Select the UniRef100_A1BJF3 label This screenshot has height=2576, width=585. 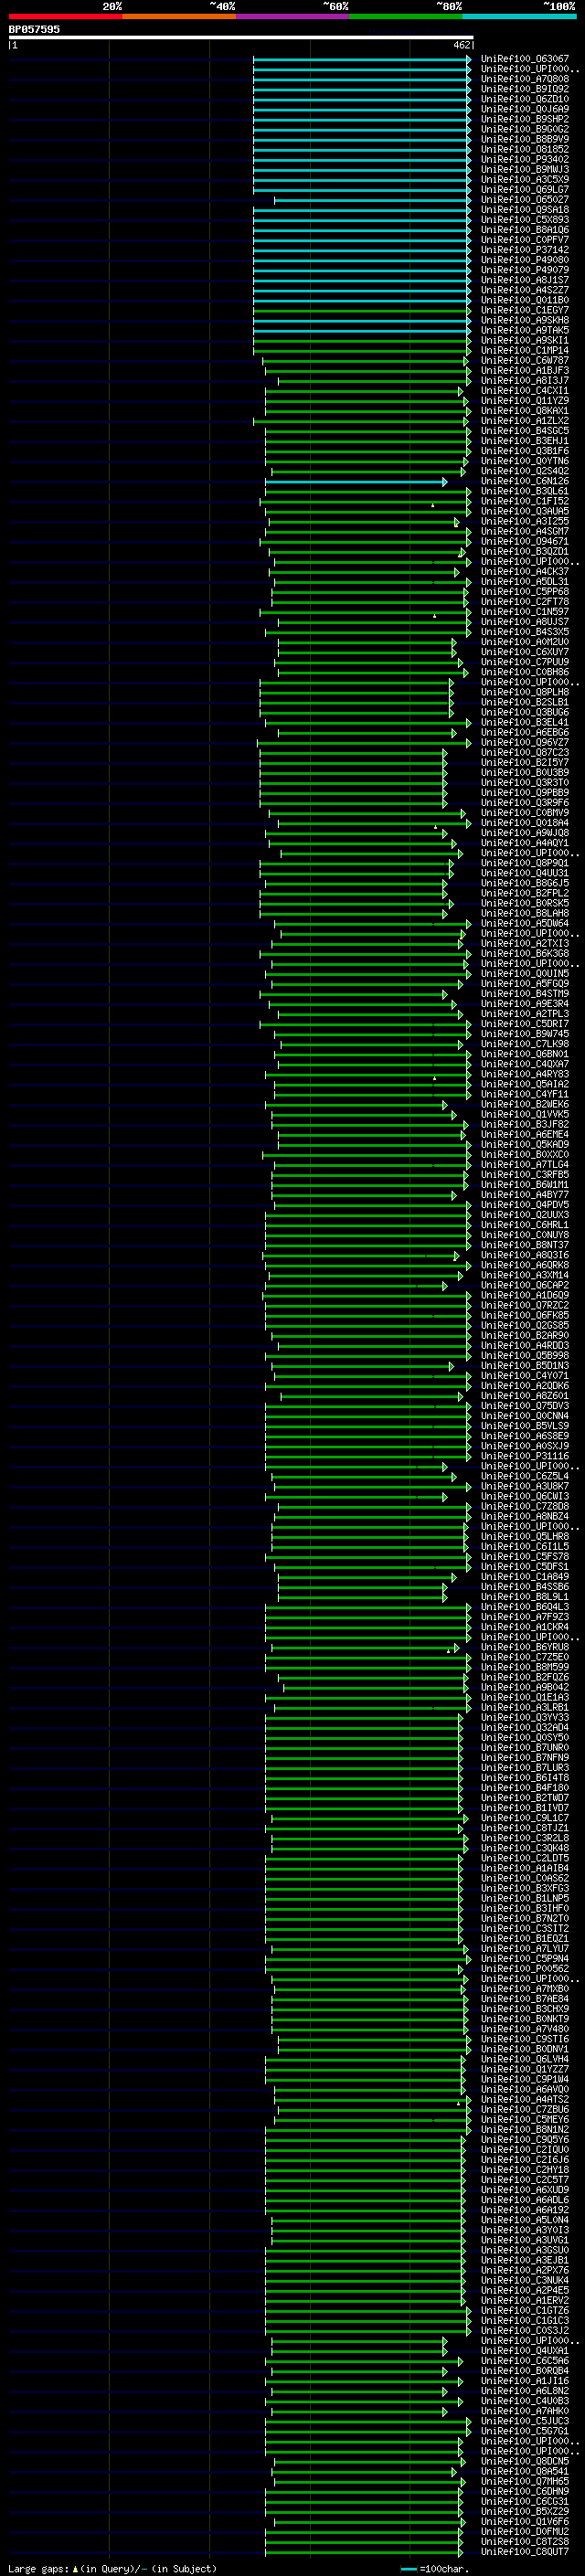pyautogui.click(x=524, y=370)
